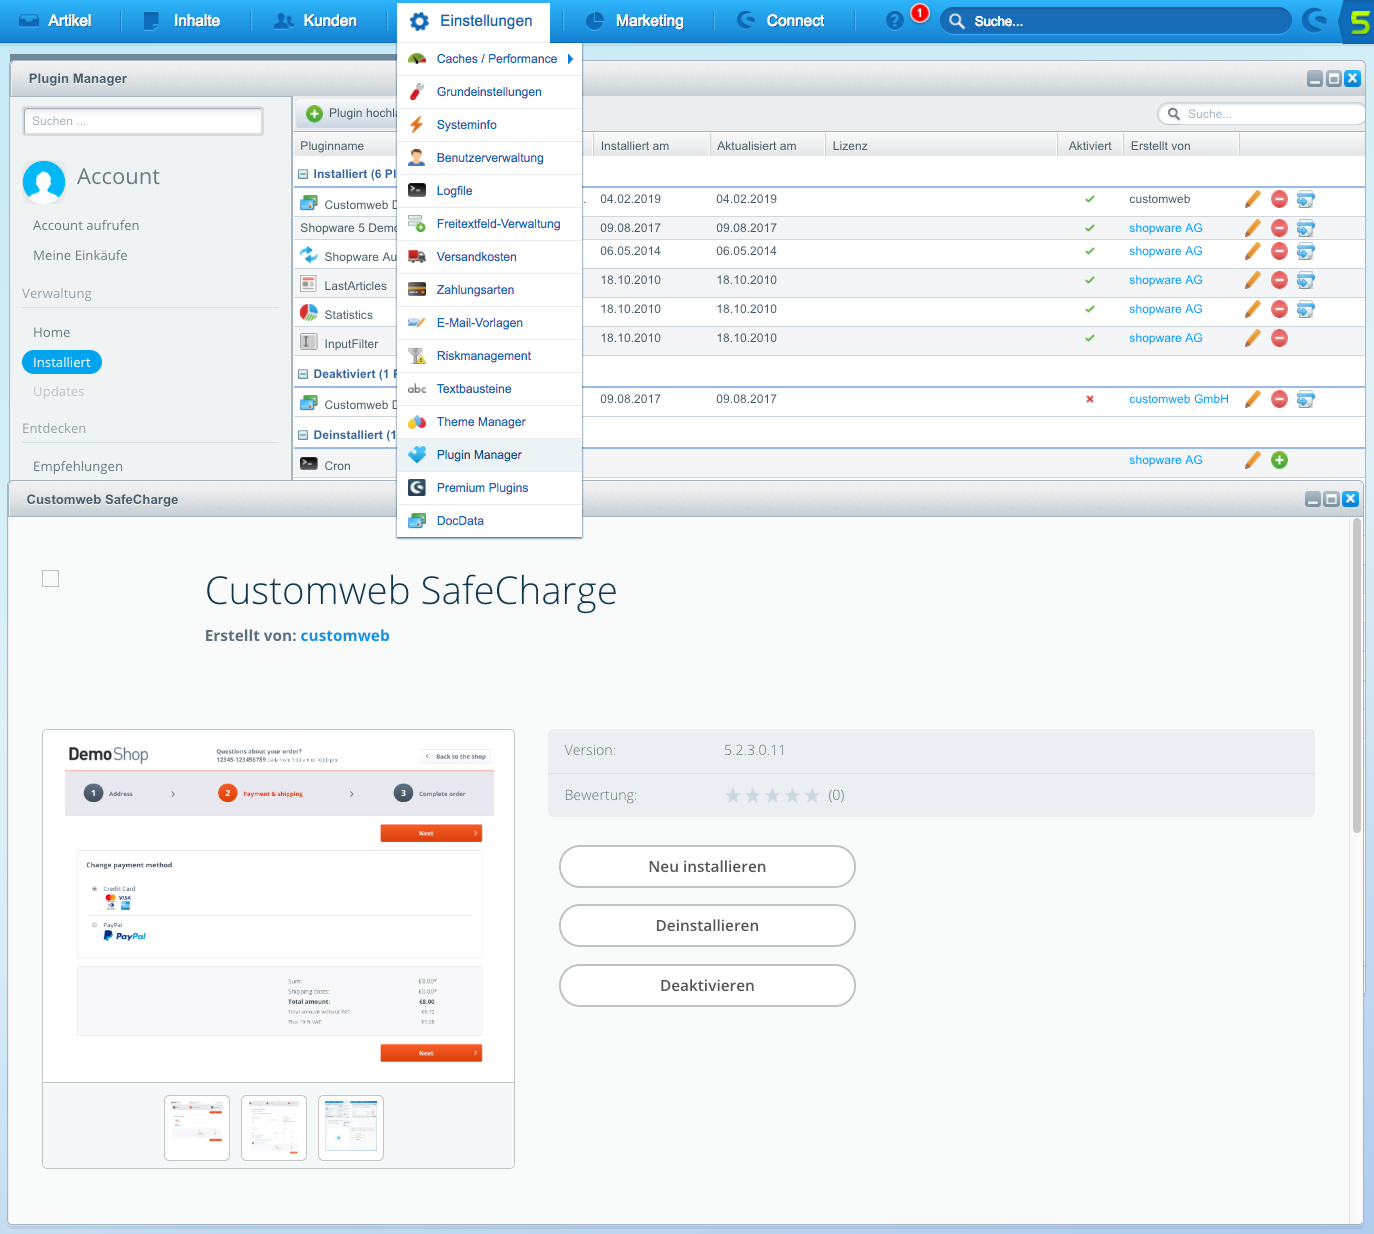Open Empfehlungen under Entdecken

78,467
